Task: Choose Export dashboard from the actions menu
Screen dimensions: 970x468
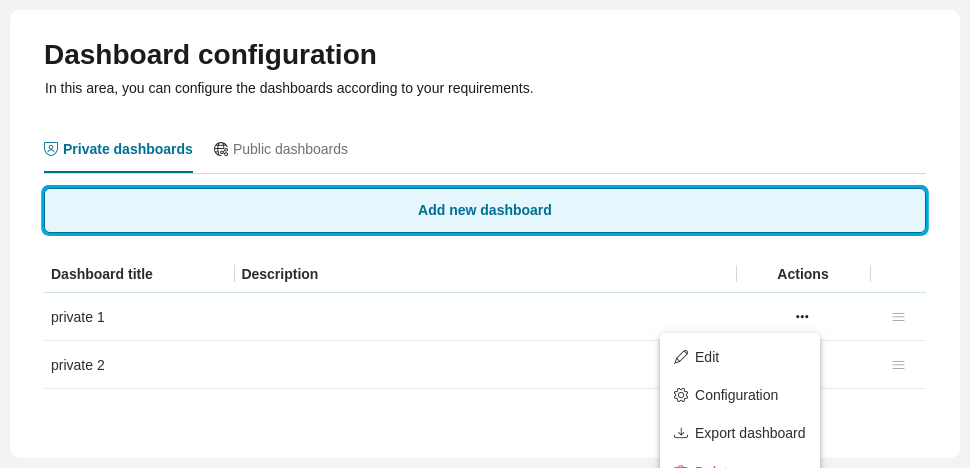Action: coord(740,433)
